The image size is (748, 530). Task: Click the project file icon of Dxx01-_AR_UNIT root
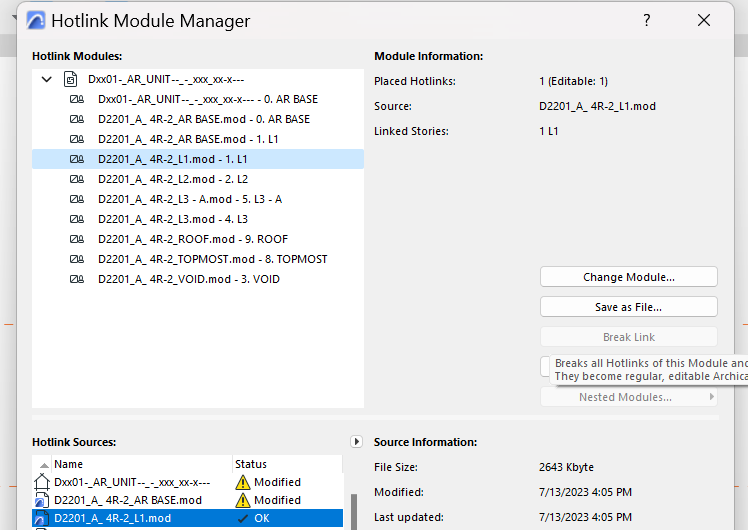click(70, 79)
